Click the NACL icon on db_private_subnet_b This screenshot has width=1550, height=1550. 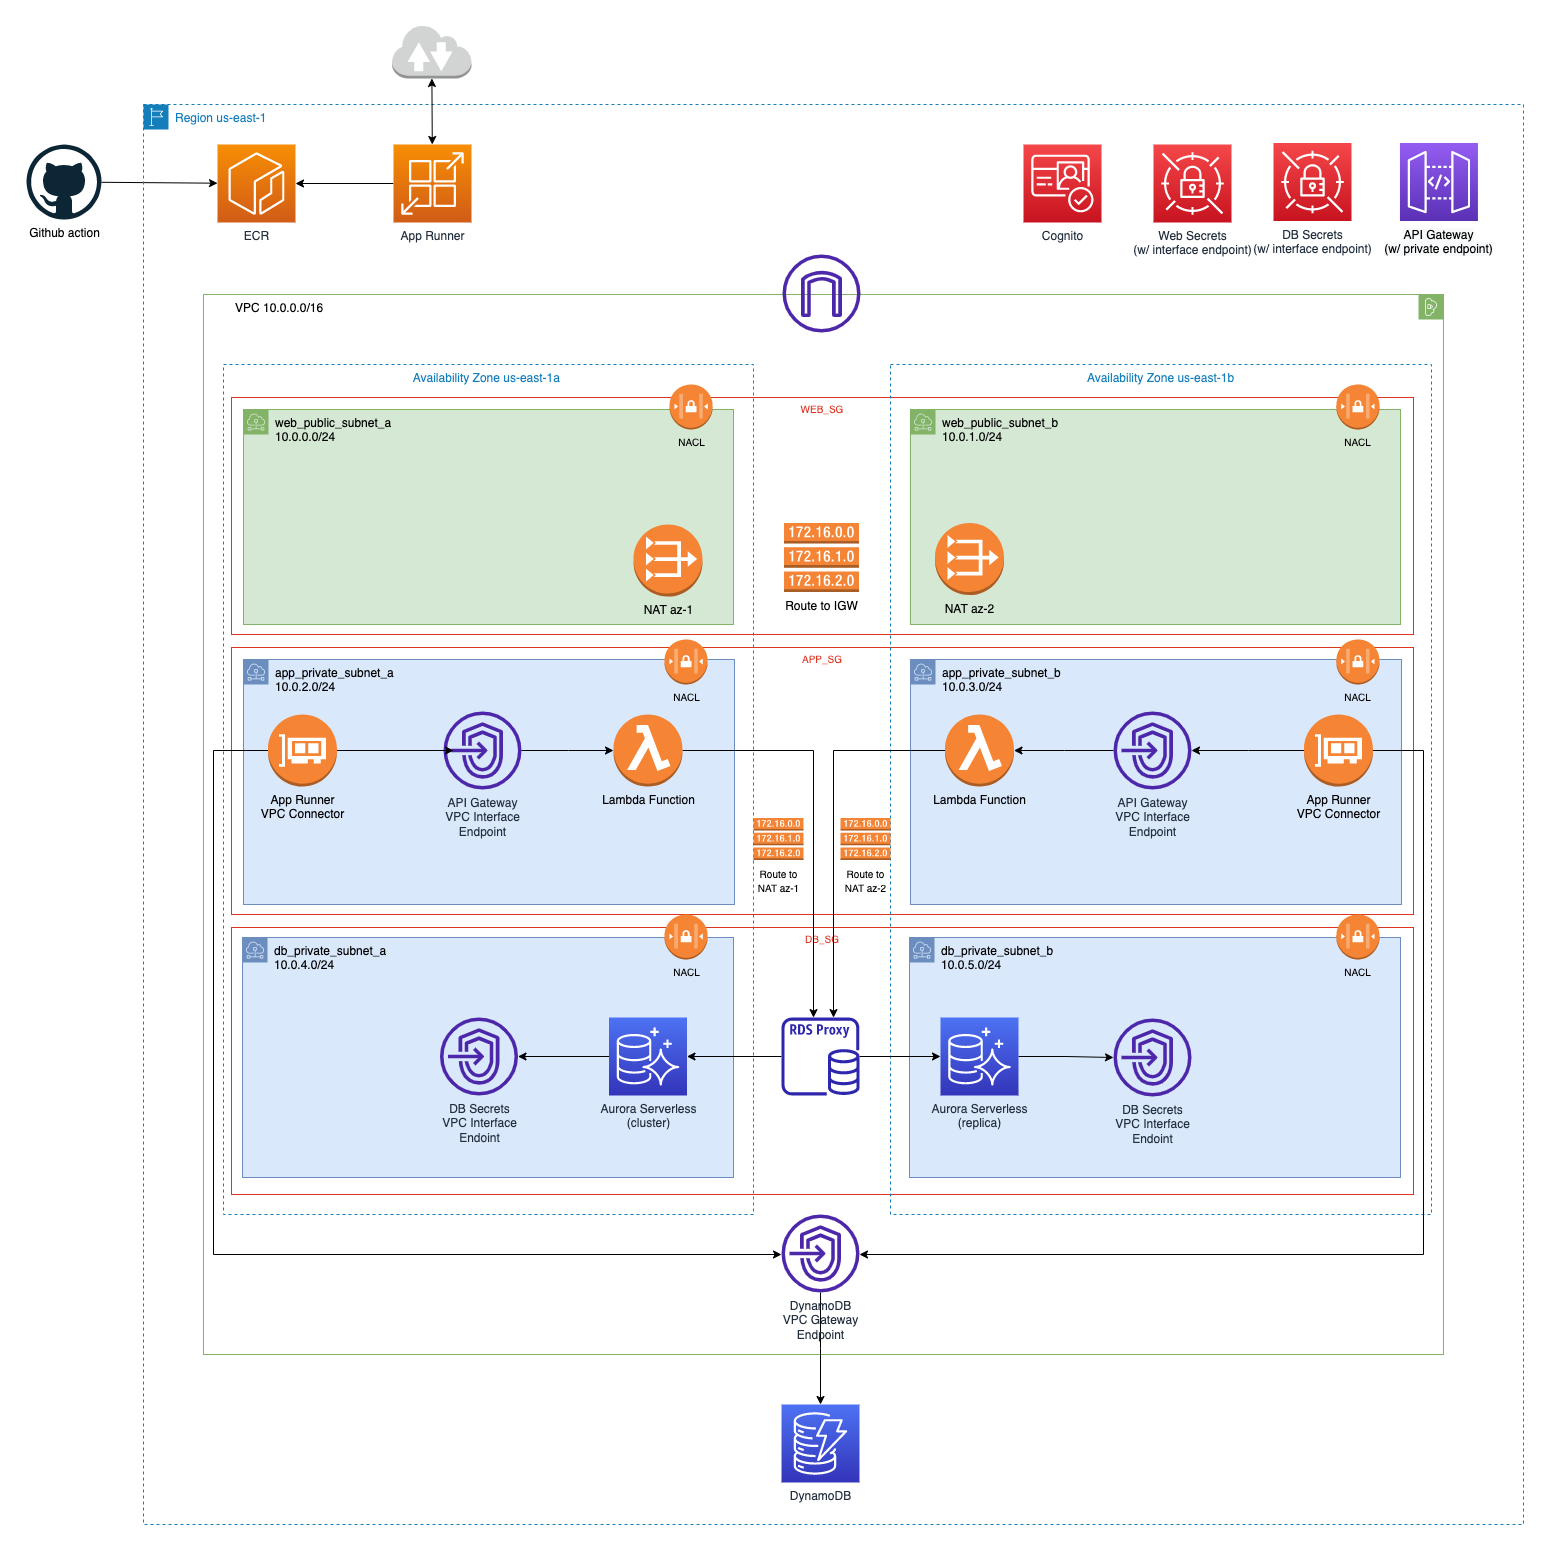tap(1358, 937)
